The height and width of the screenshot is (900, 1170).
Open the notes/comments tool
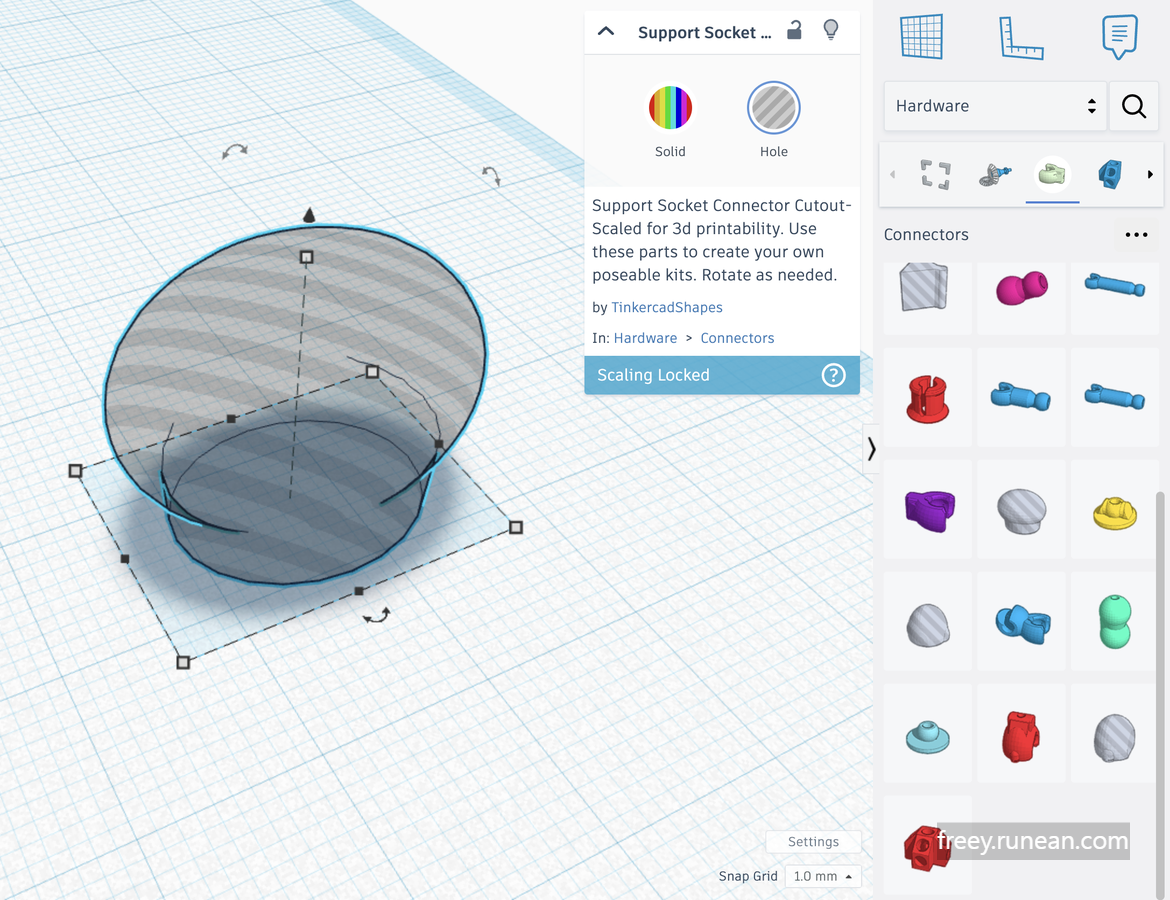[1118, 36]
